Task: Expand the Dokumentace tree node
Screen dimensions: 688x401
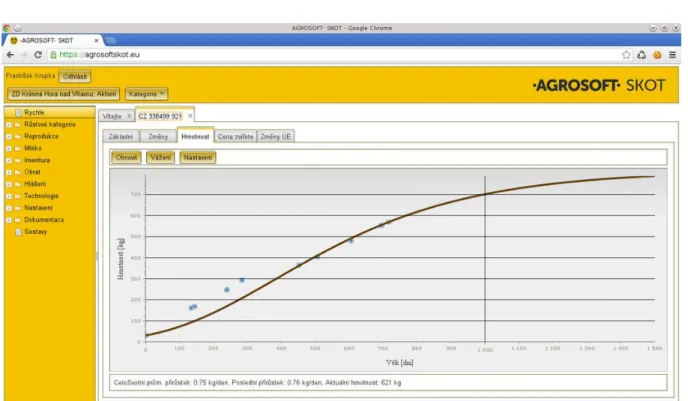Action: click(x=8, y=220)
